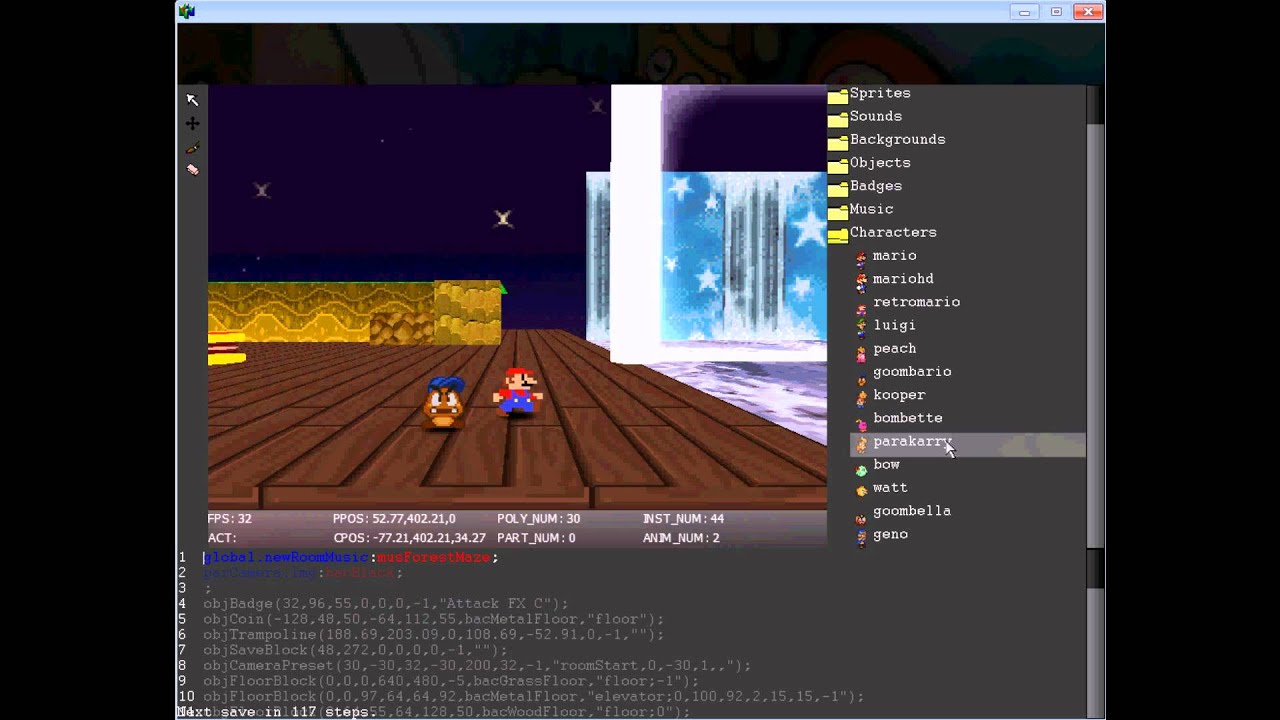Viewport: 1280px width, 720px height.
Task: Expand the Sounds resource folder
Action: (x=876, y=116)
